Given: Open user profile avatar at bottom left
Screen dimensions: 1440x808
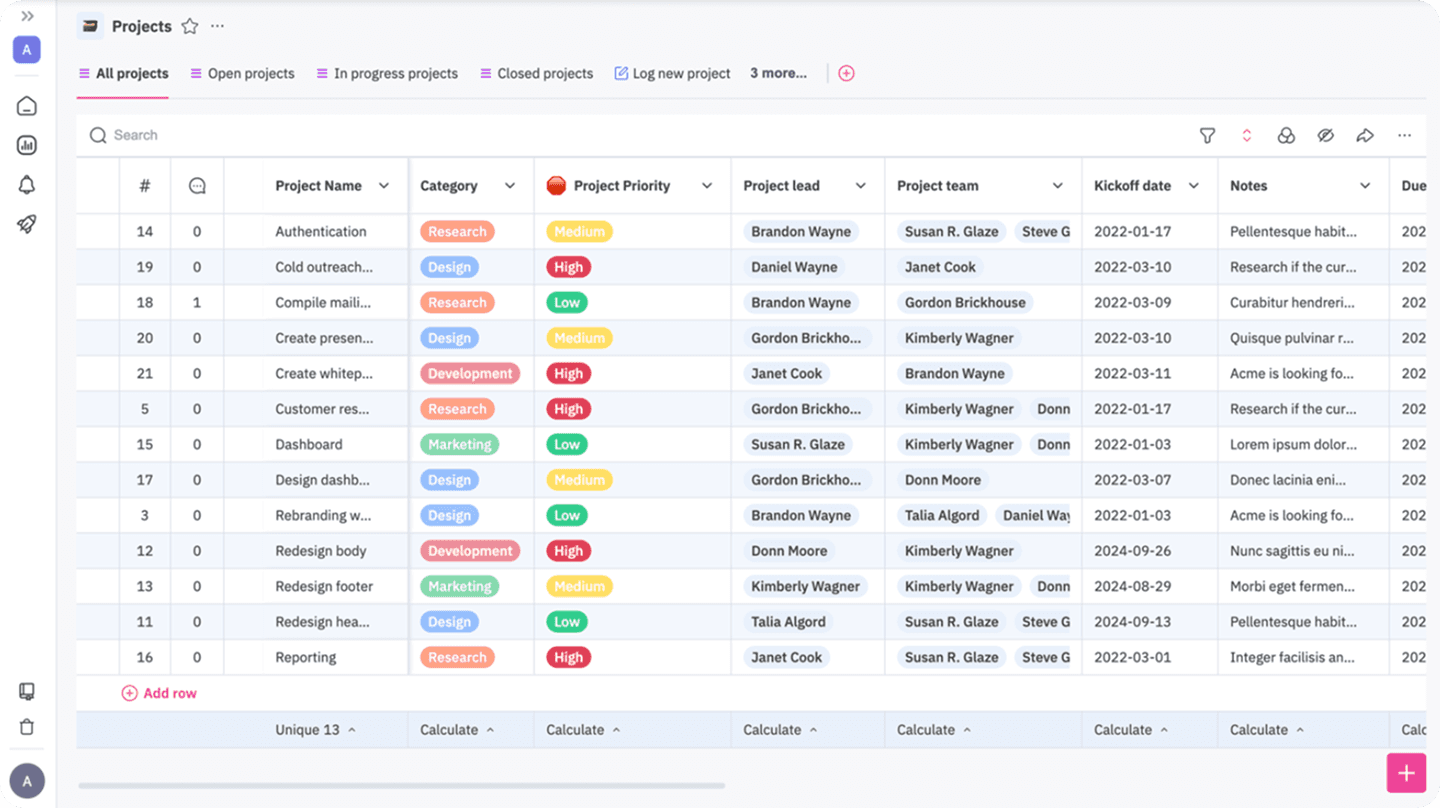Looking at the screenshot, I should [x=27, y=781].
